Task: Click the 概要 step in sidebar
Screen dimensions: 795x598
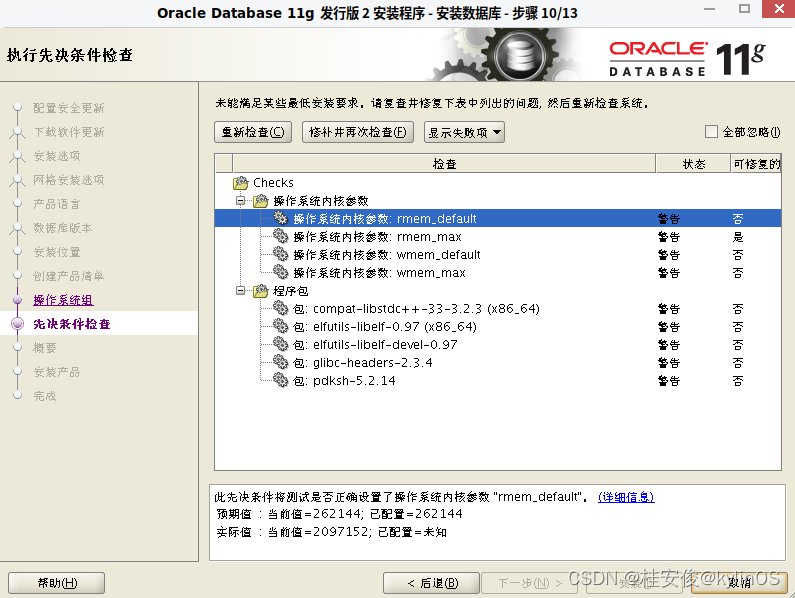Action: 45,348
